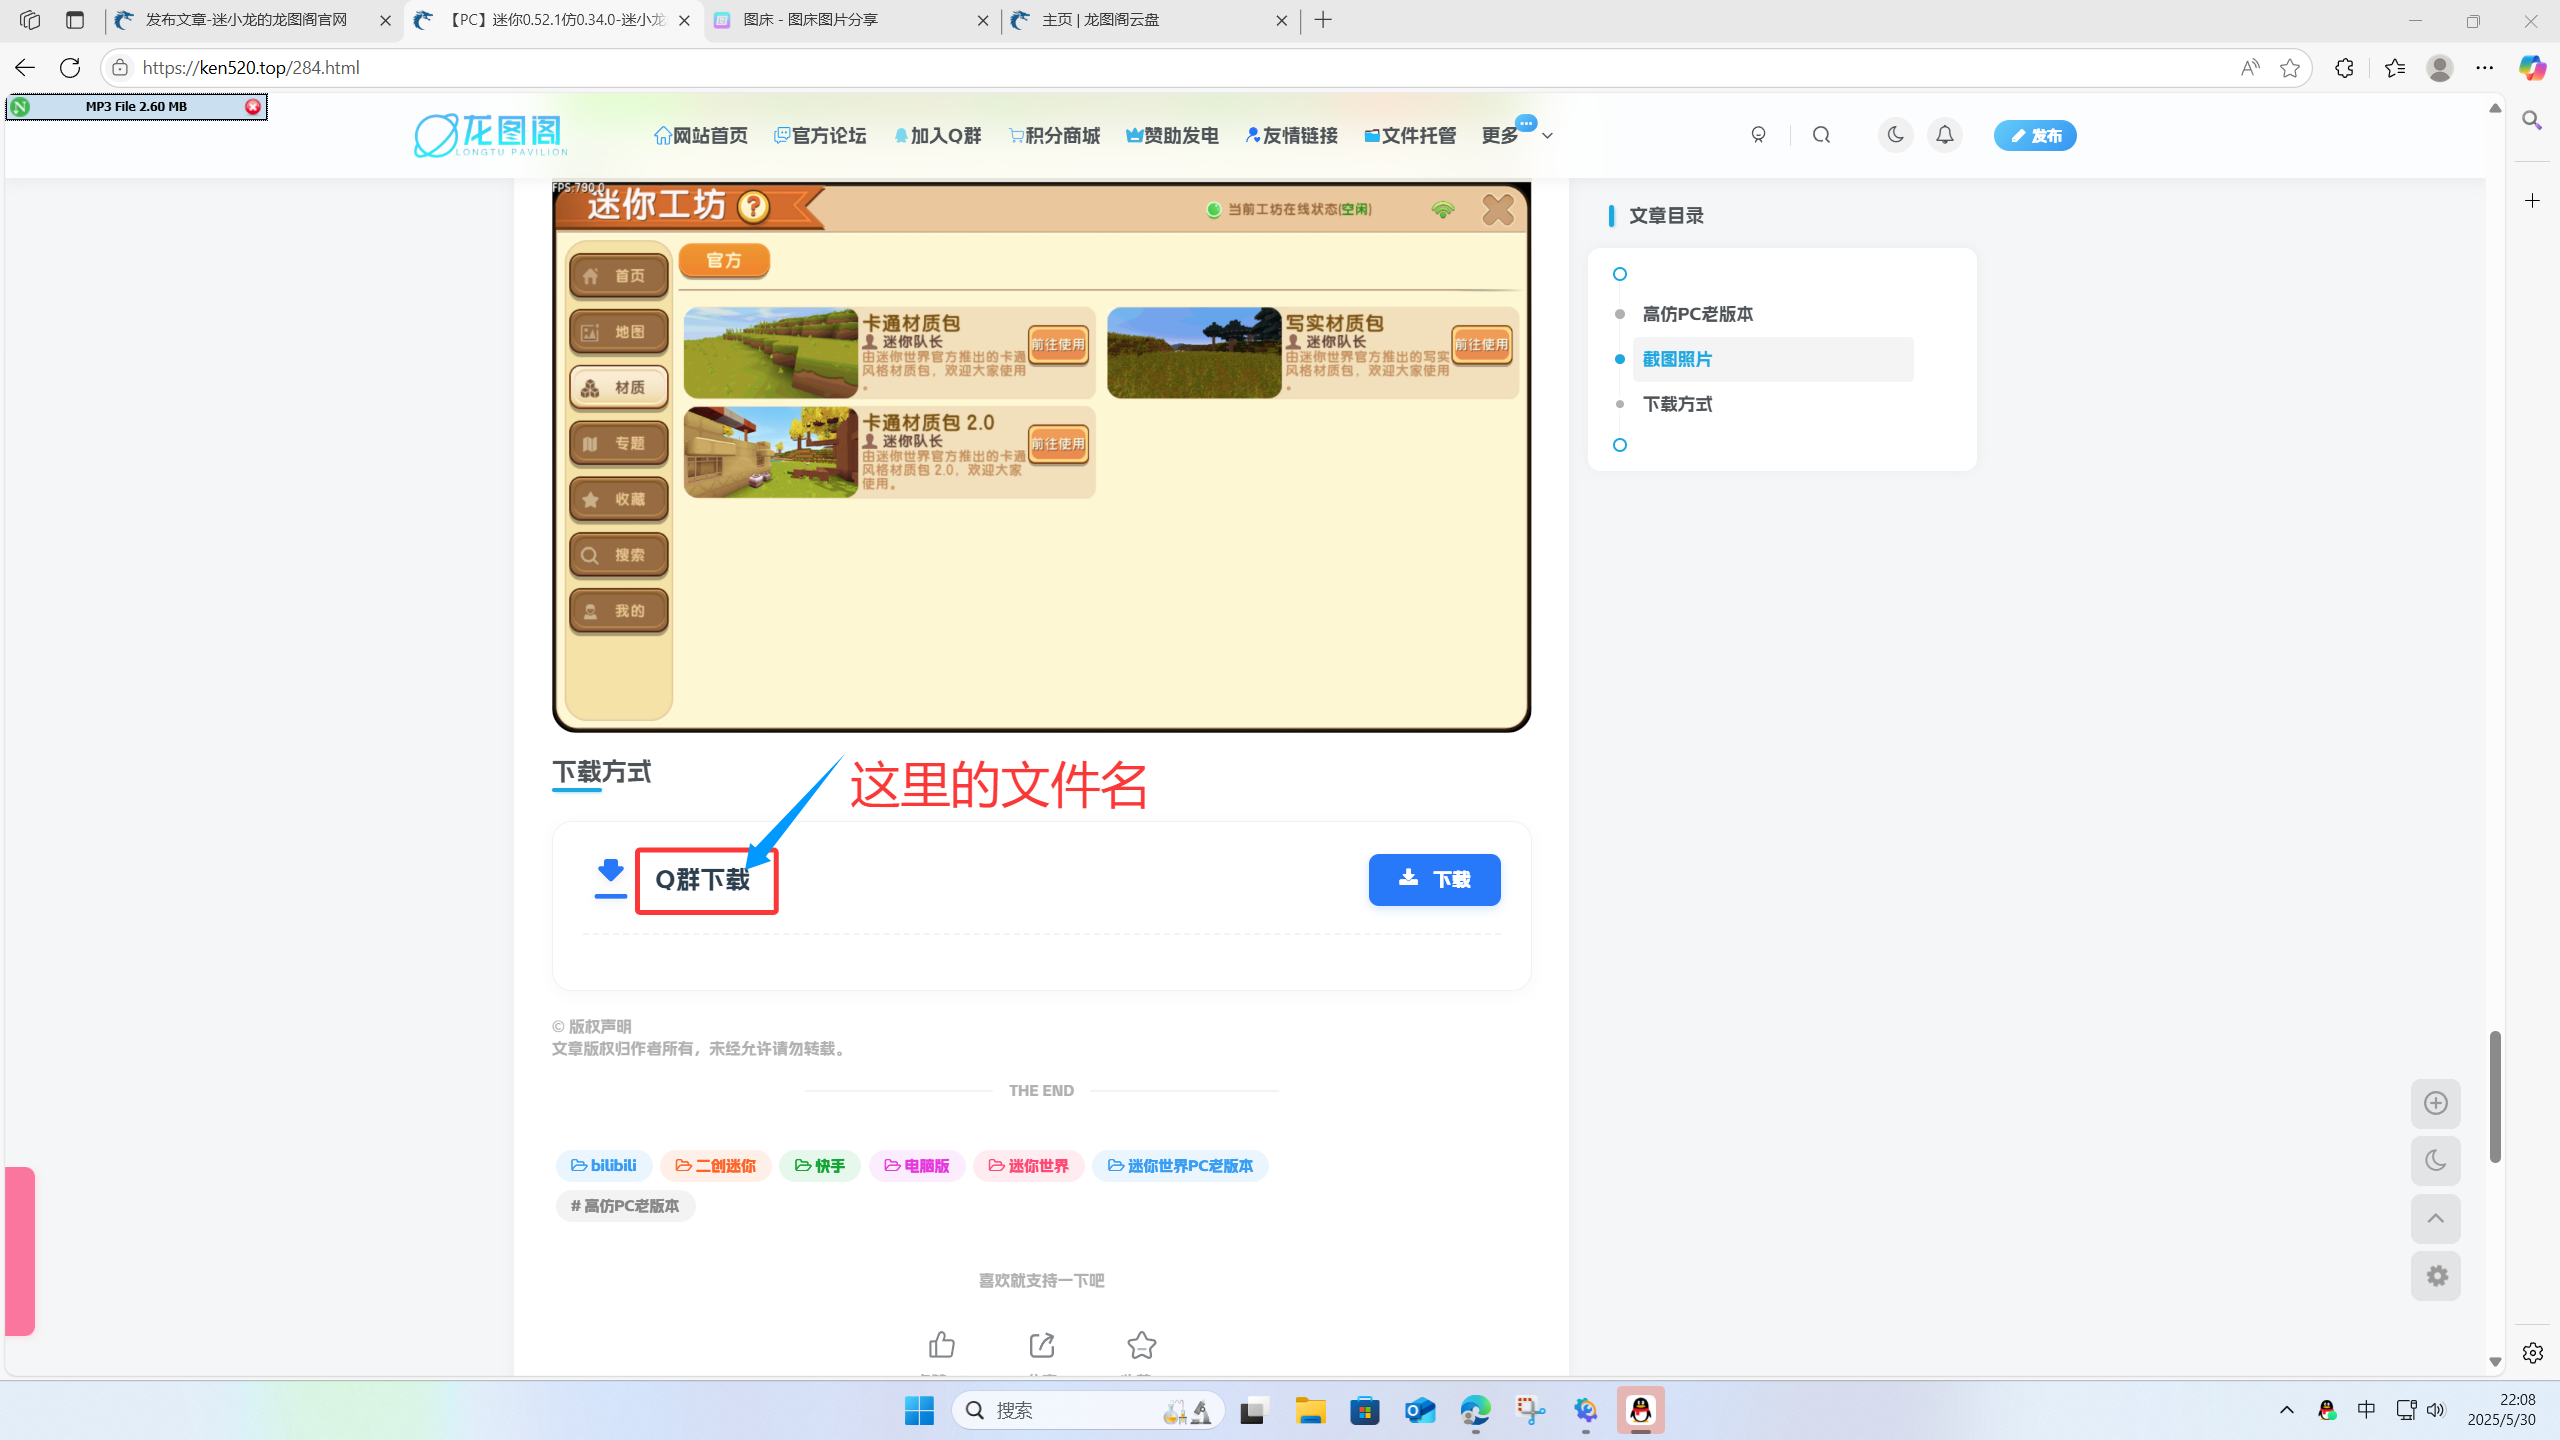Jump to 截图照片 in the table of contents
The width and height of the screenshot is (2560, 1440).
pos(1677,359)
